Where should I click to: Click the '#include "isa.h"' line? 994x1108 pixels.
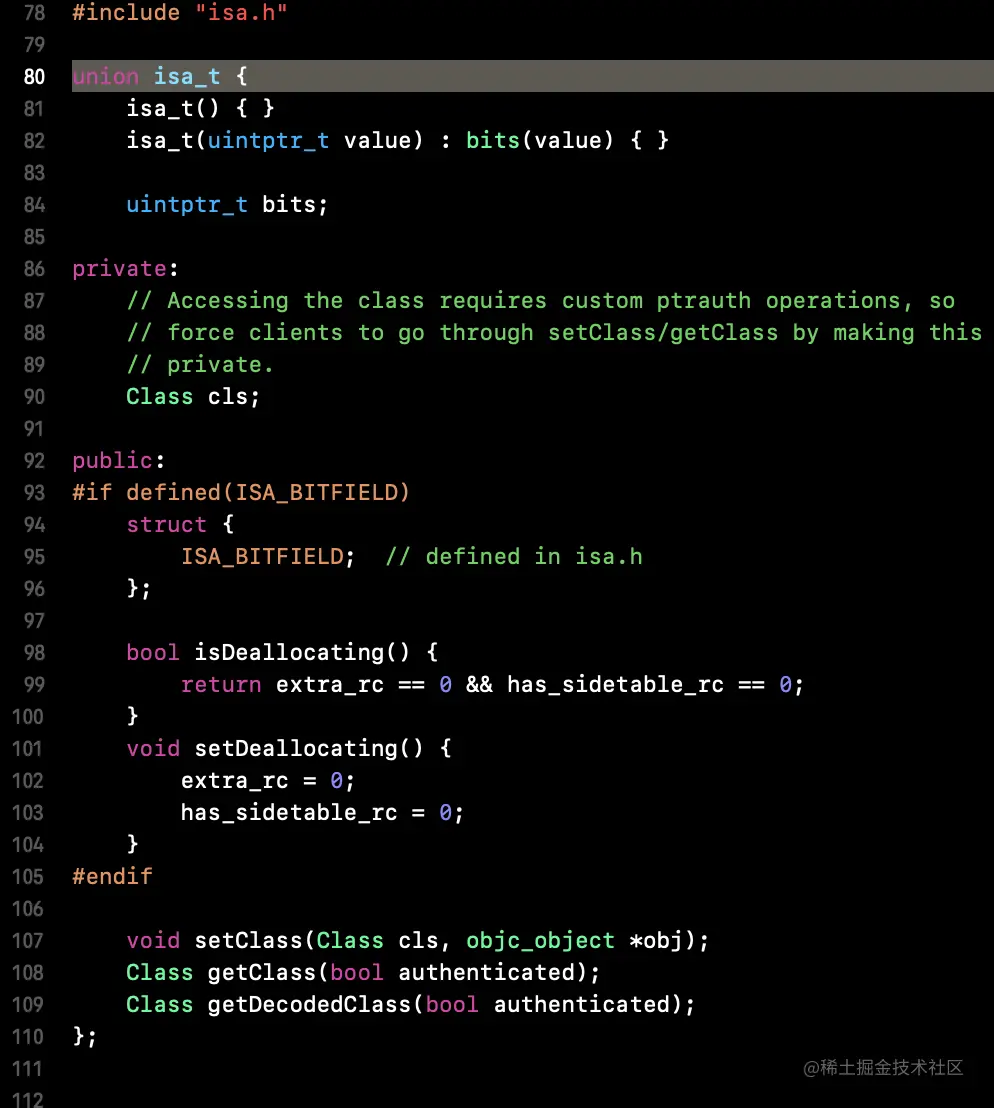point(179,13)
